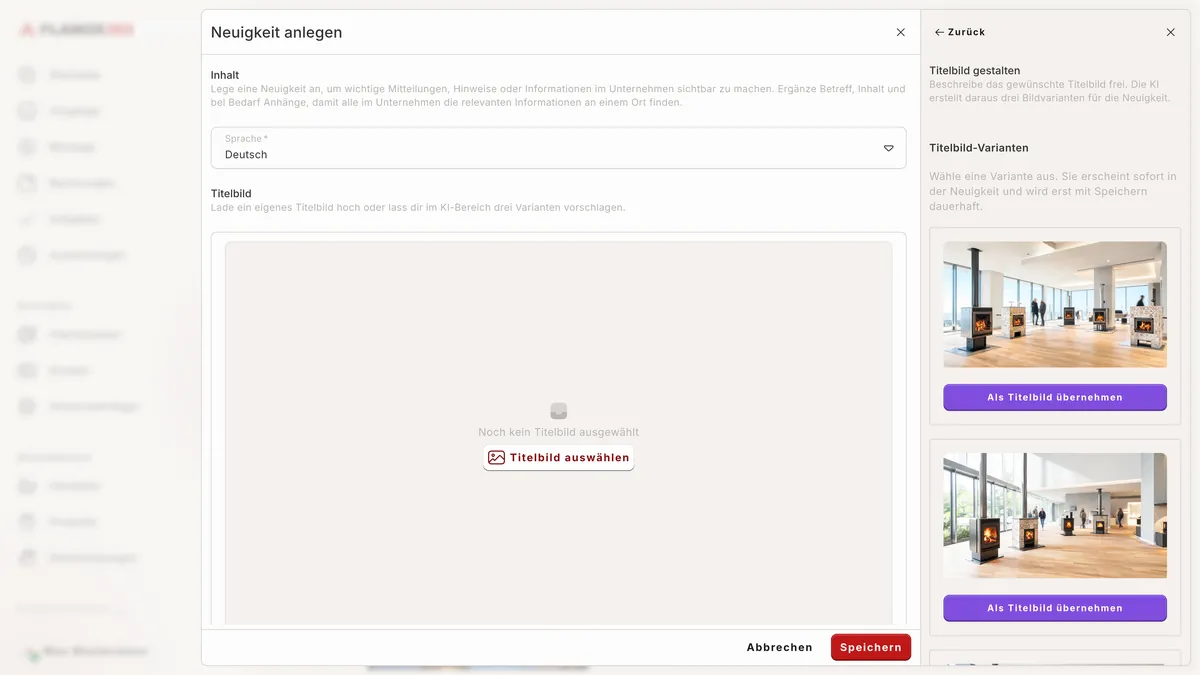This screenshot has width=1200, height=675.
Task: Go back using the Zurück link
Action: point(960,32)
